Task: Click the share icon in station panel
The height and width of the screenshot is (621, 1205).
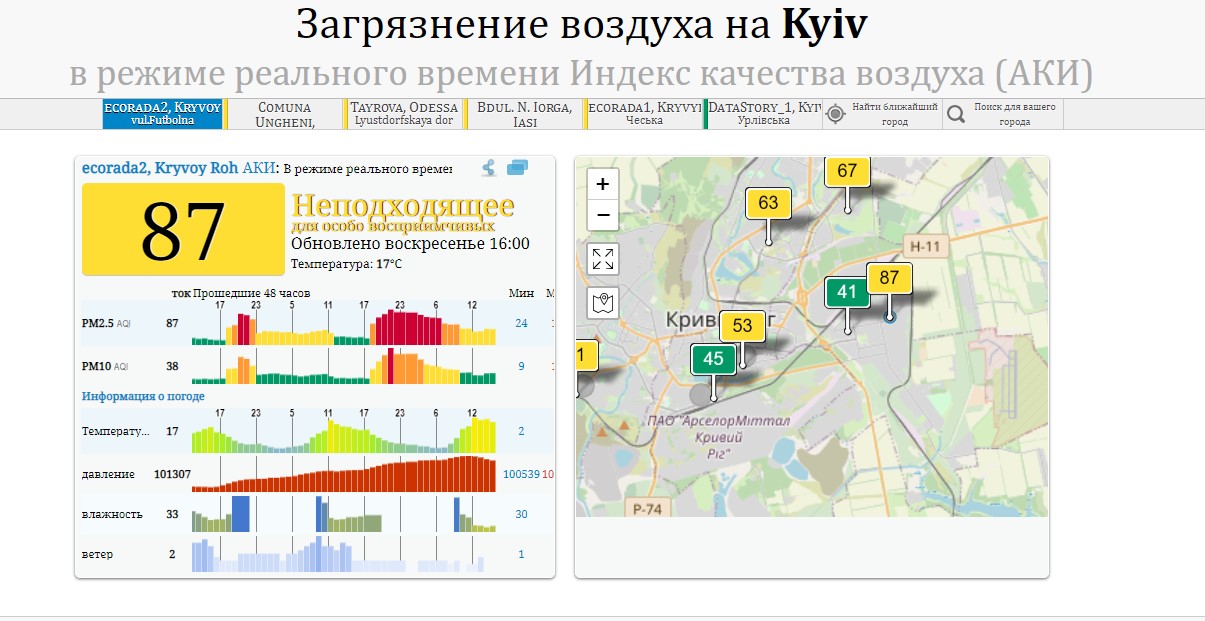Action: [489, 168]
